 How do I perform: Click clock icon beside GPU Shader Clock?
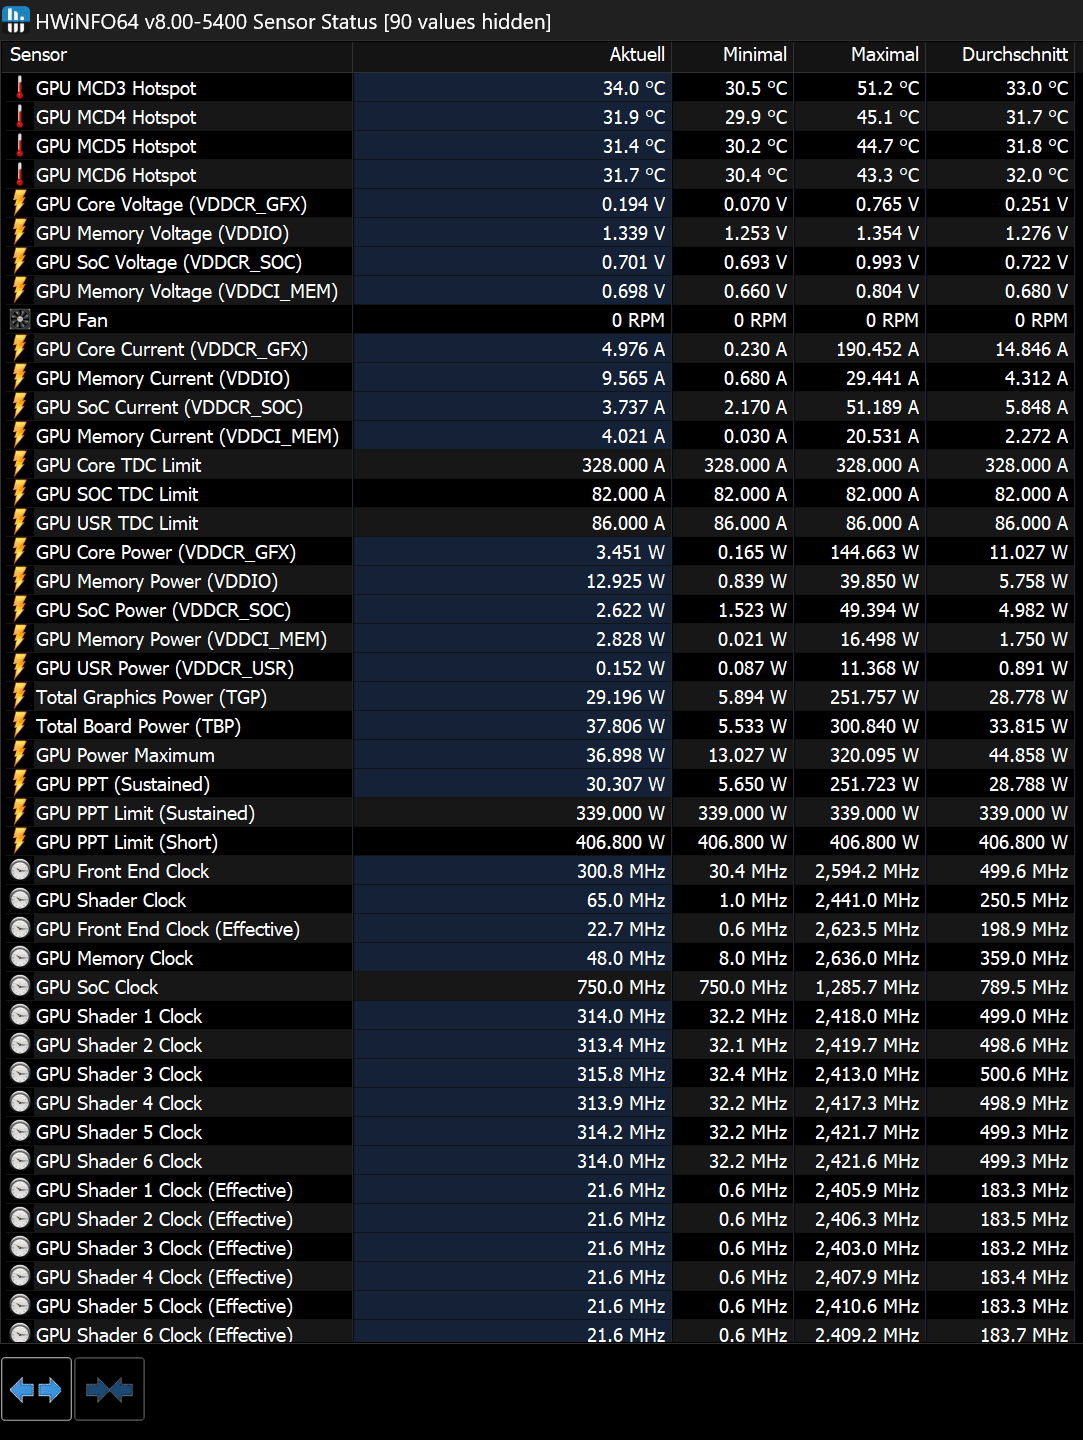(19, 900)
